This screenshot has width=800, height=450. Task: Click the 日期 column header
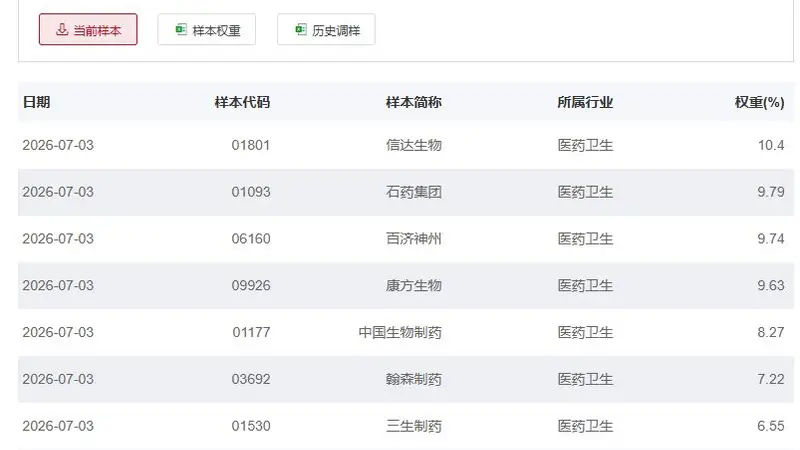(36, 102)
